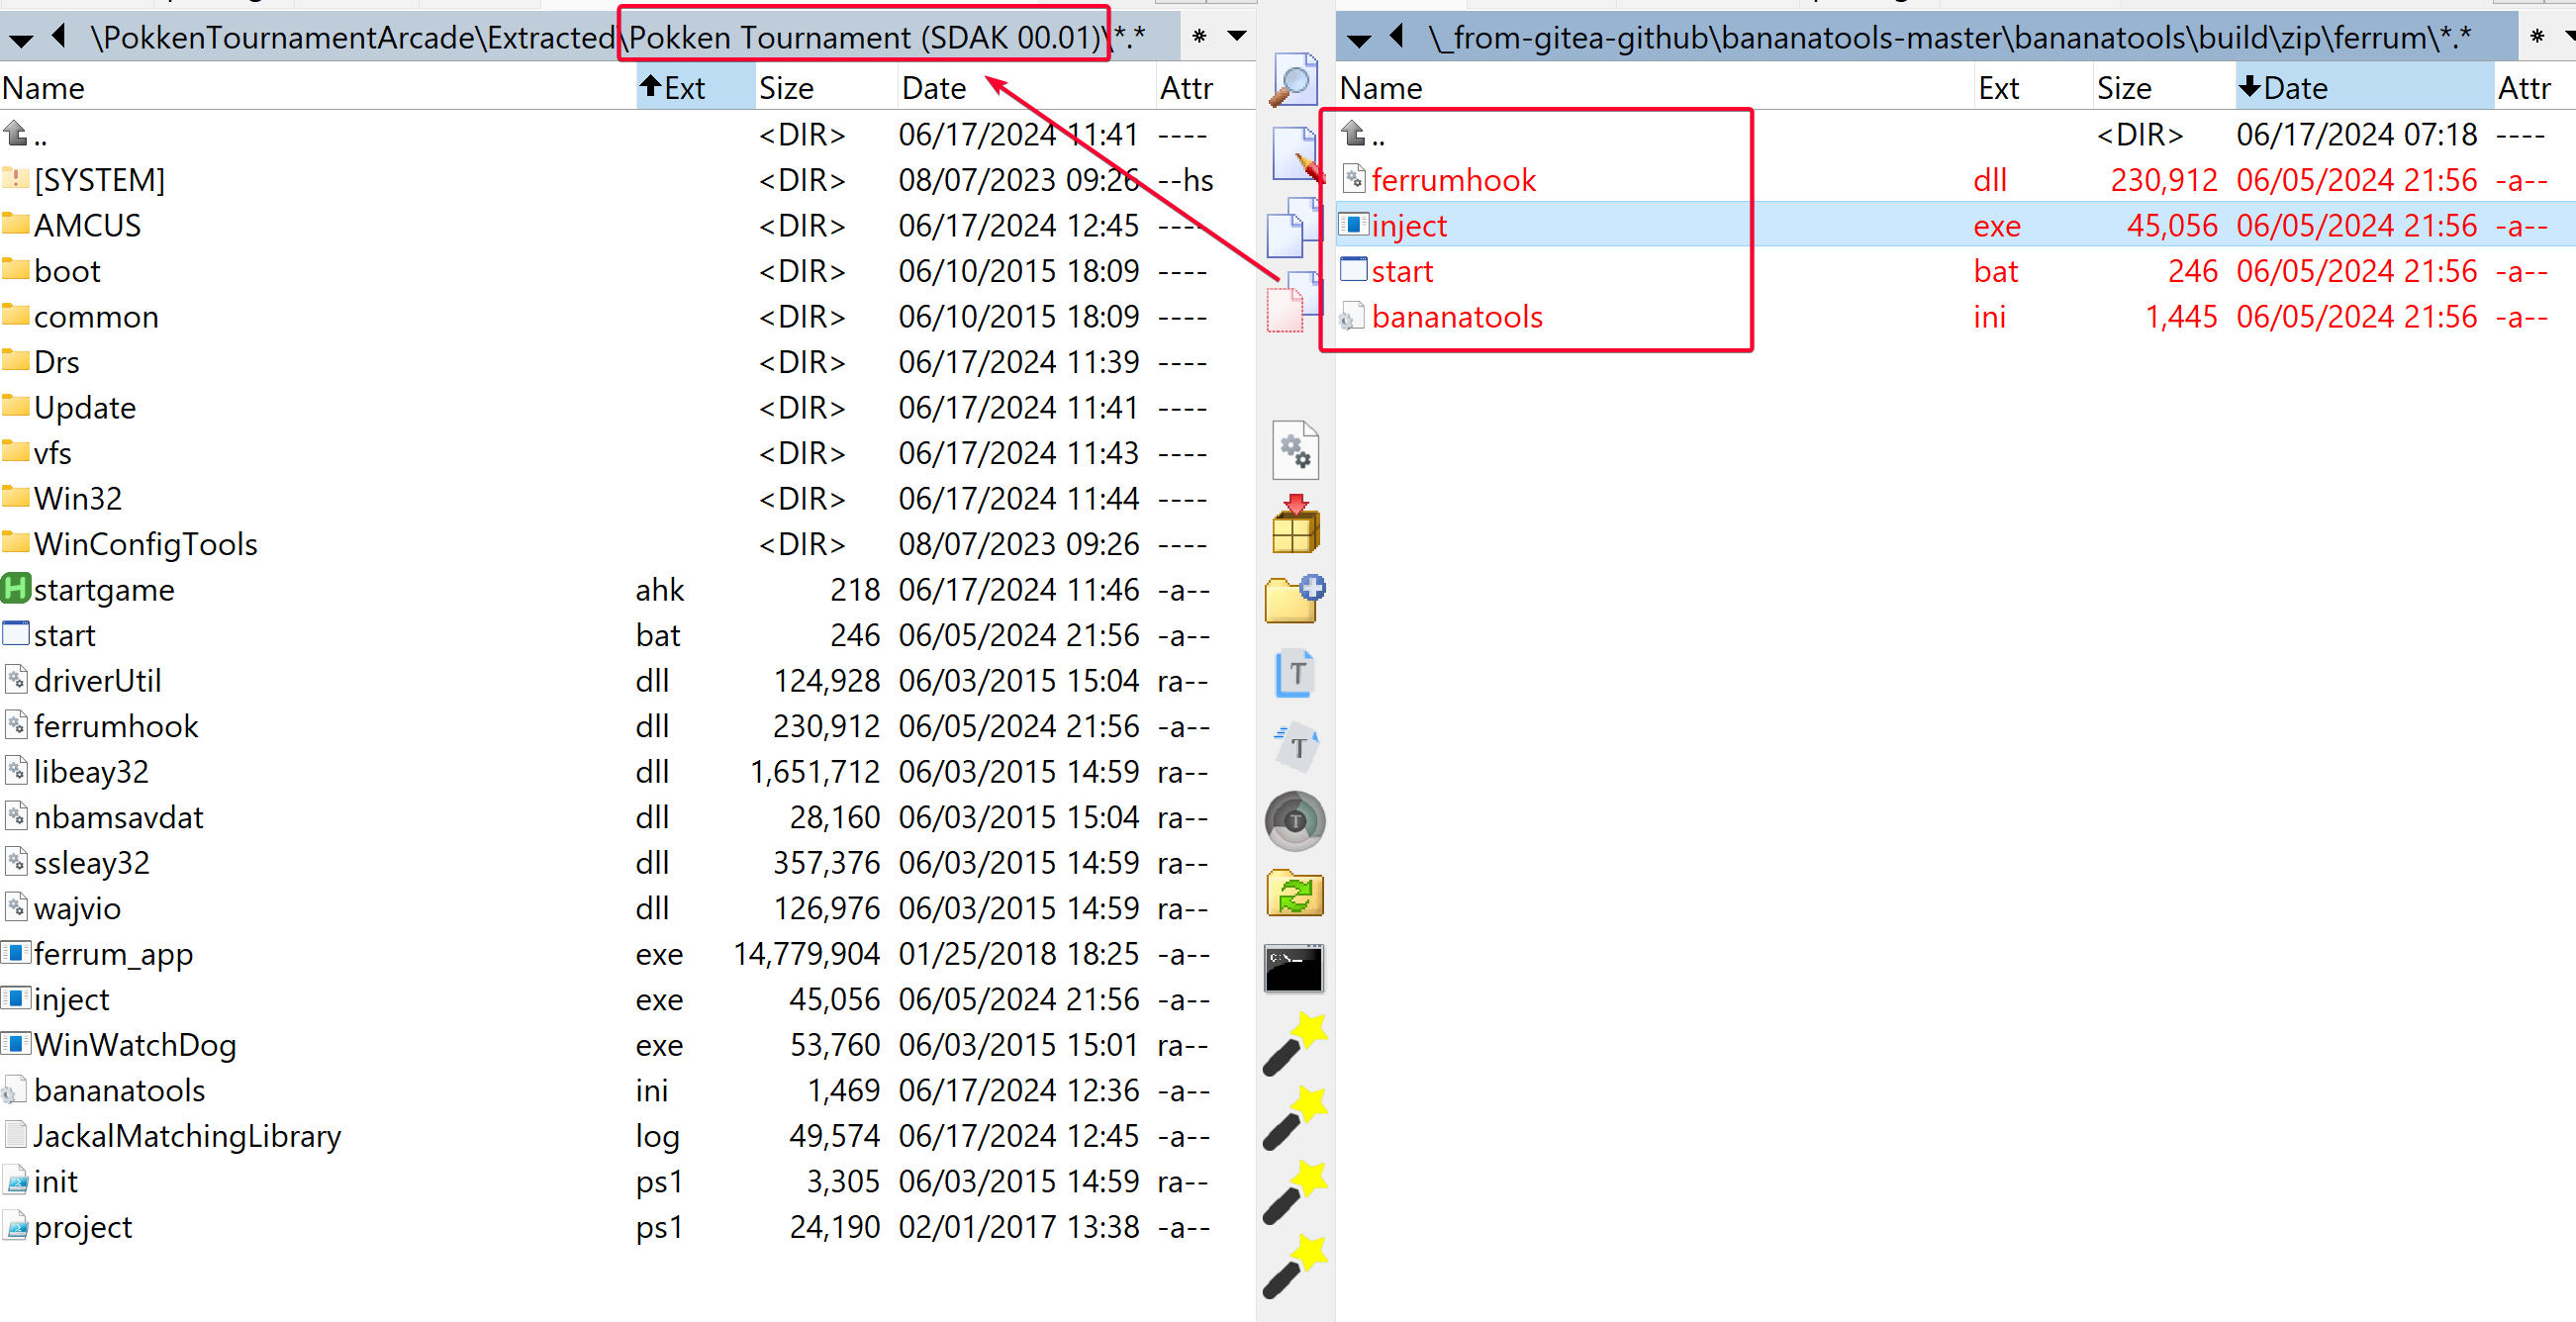
Task: Select ferrumhook file name in right panel
Action: (x=1454, y=179)
